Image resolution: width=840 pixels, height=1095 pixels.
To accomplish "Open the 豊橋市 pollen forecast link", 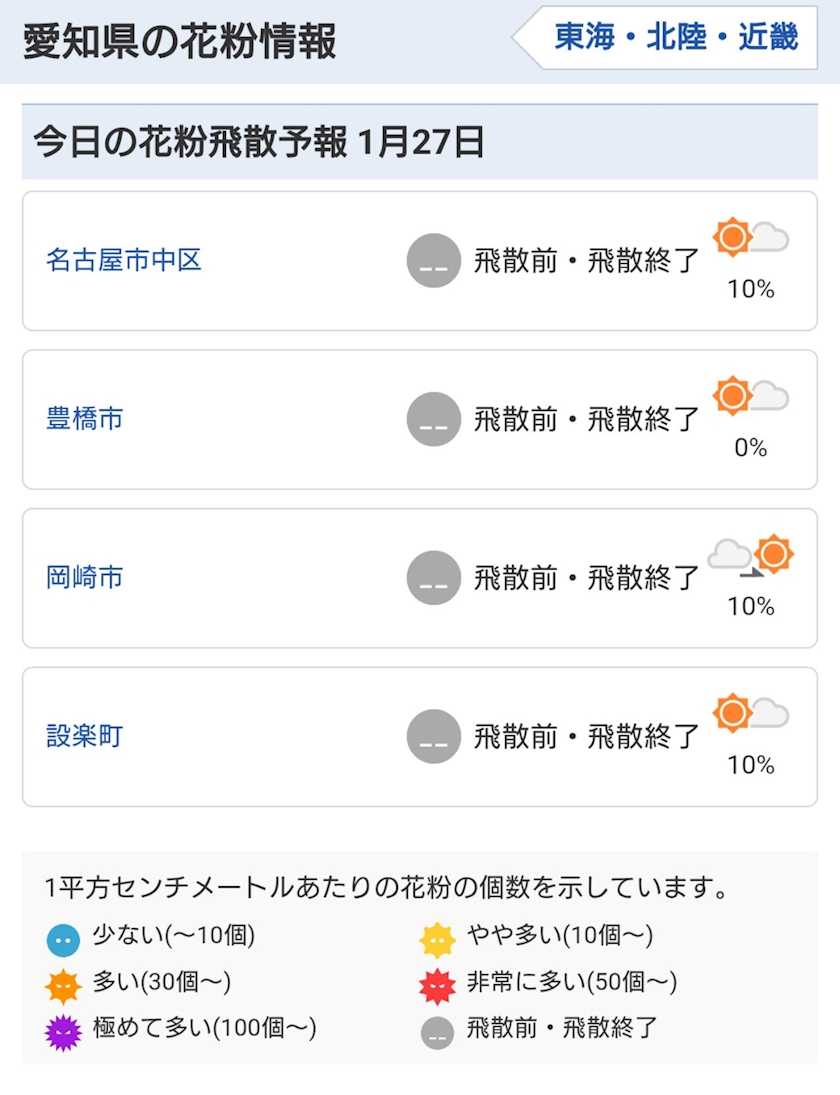I will 85,419.
